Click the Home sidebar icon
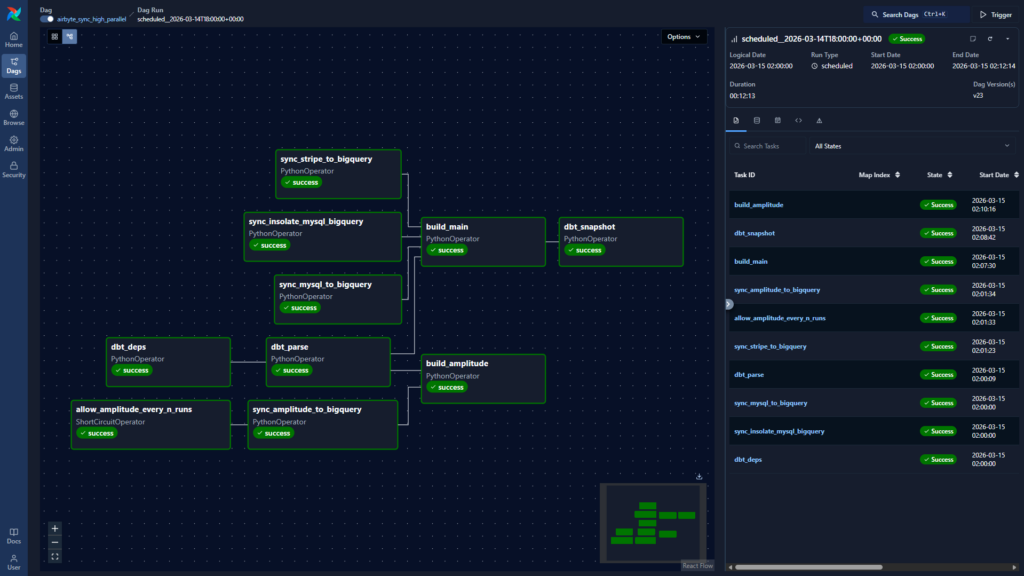1024x576 pixels. (x=14, y=39)
